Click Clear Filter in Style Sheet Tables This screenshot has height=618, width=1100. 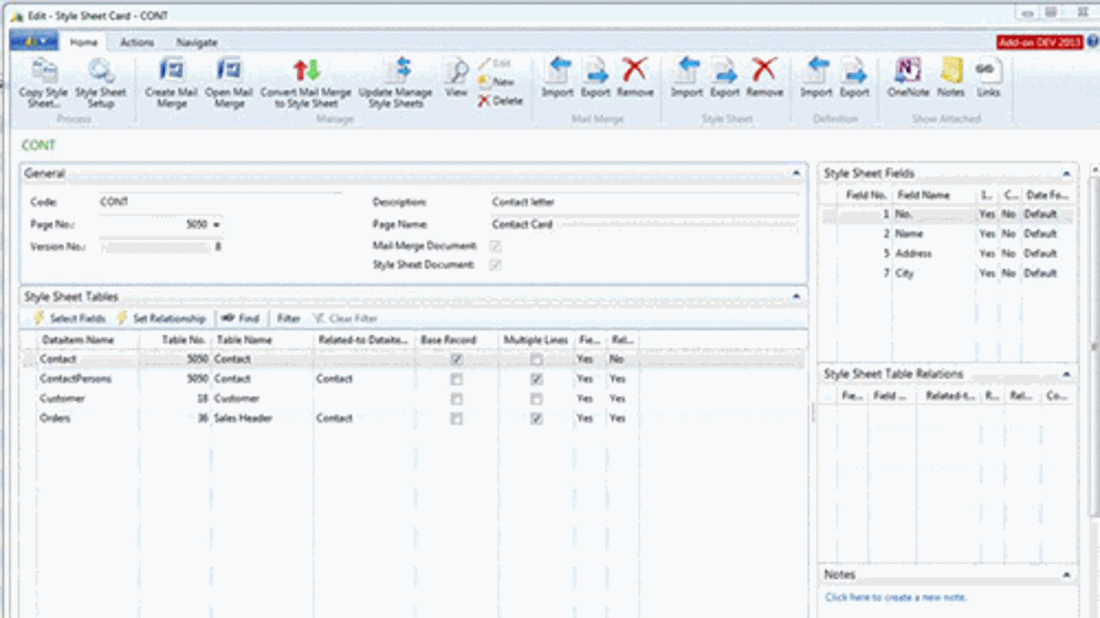coord(345,318)
